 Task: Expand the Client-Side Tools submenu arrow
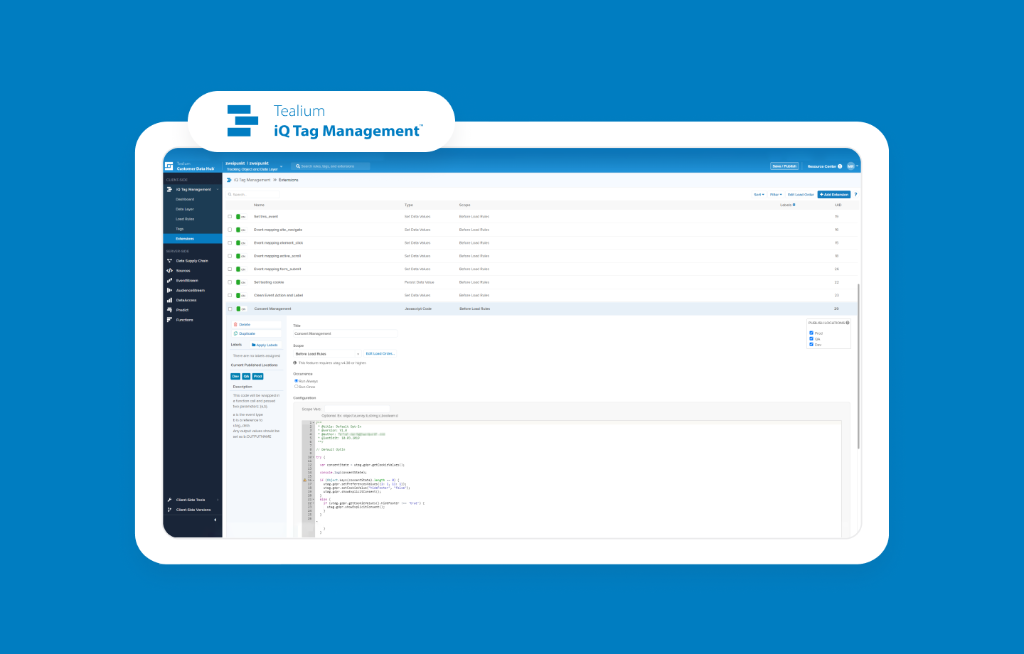coord(217,500)
